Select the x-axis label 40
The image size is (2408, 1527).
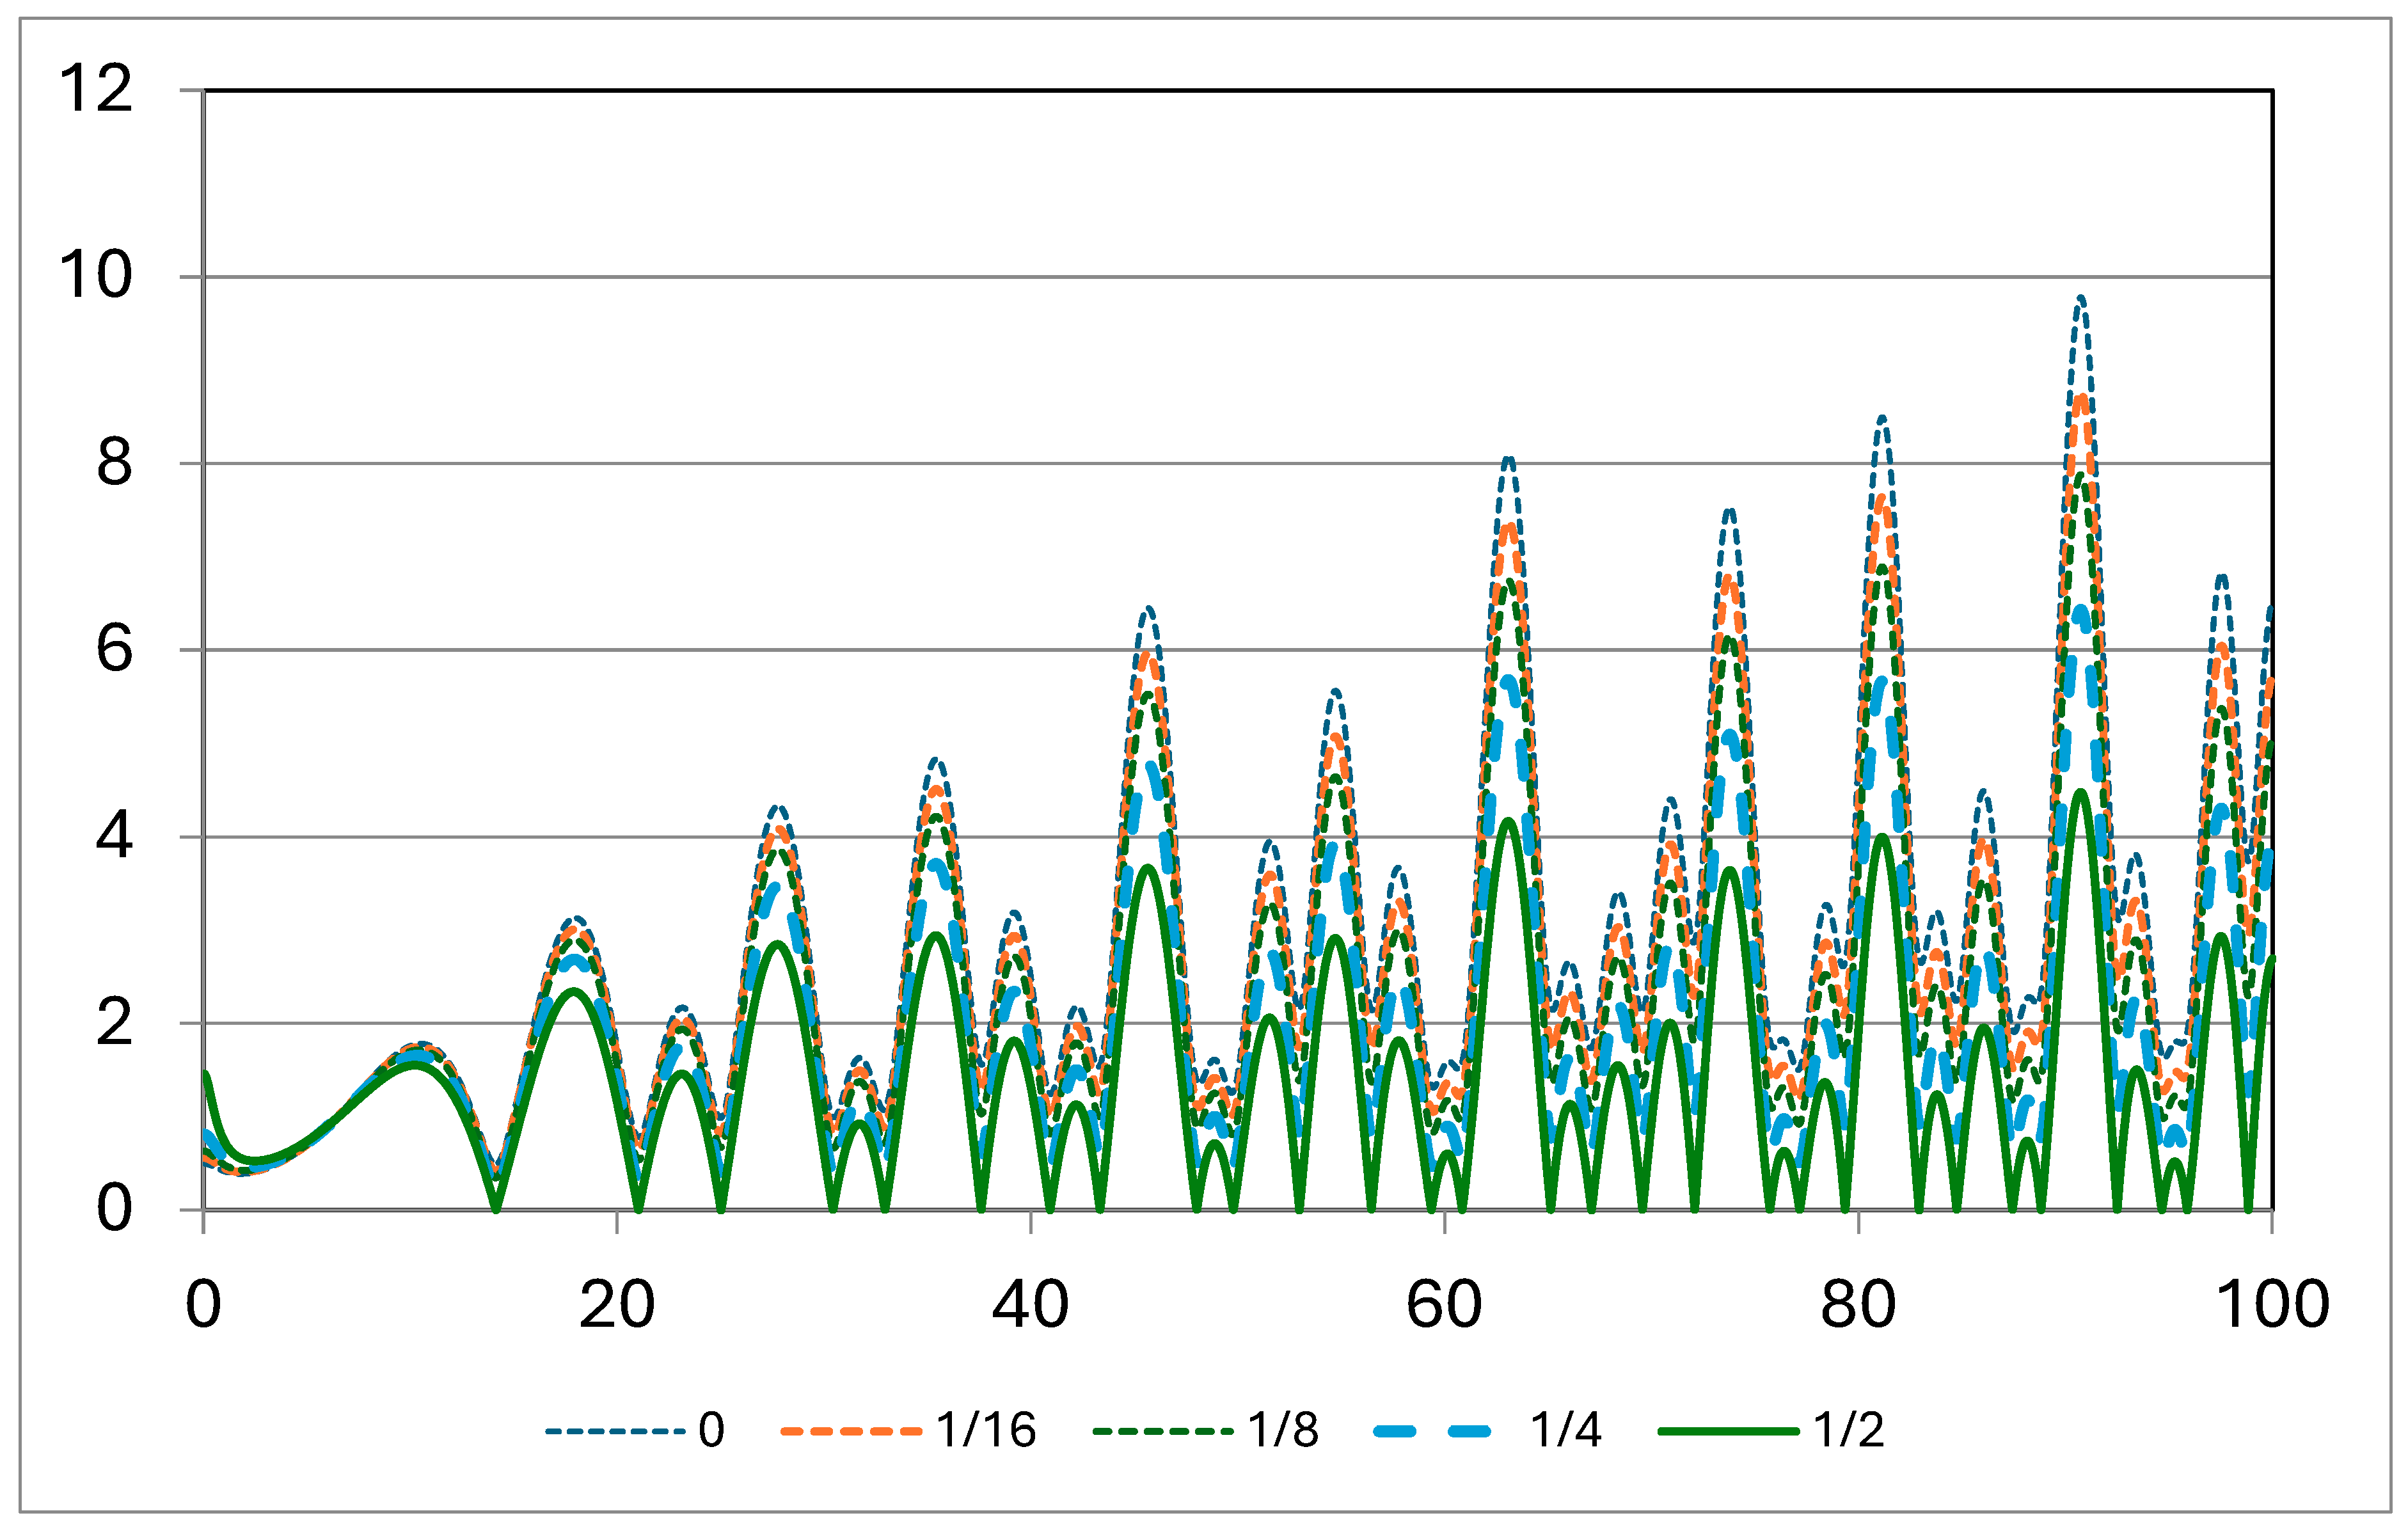click(x=1030, y=1305)
